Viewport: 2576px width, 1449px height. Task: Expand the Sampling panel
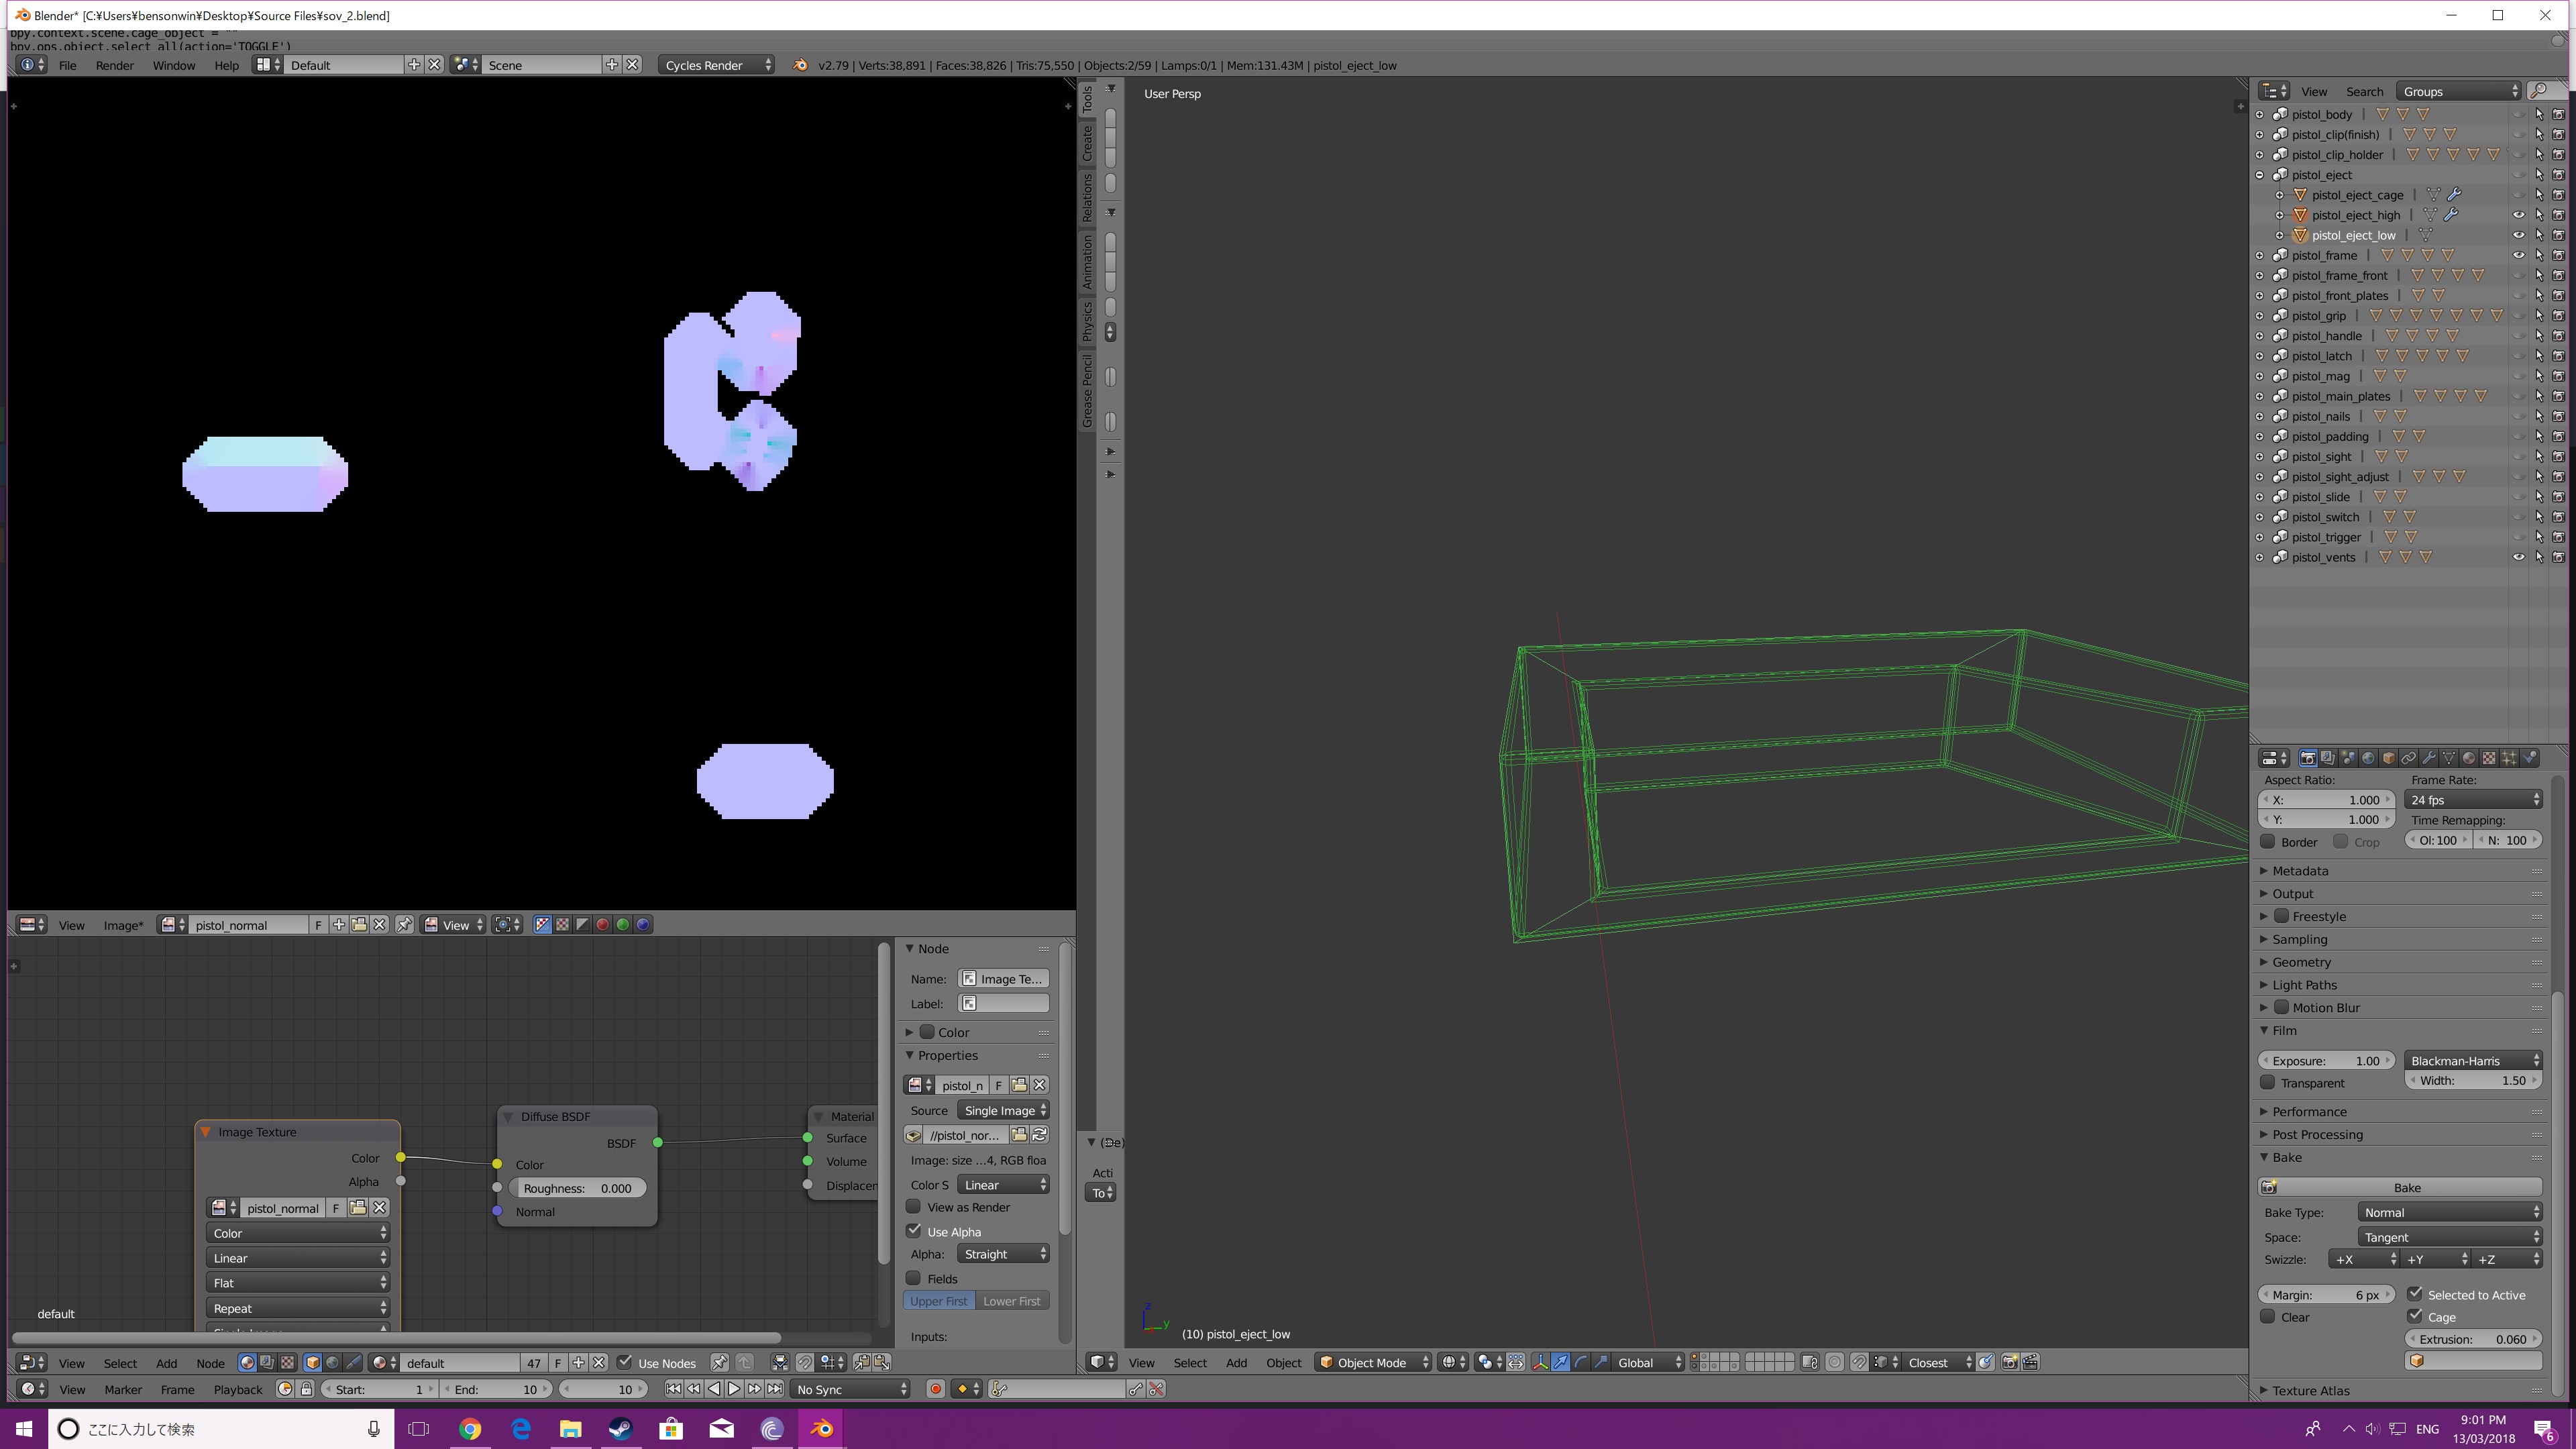(2299, 939)
